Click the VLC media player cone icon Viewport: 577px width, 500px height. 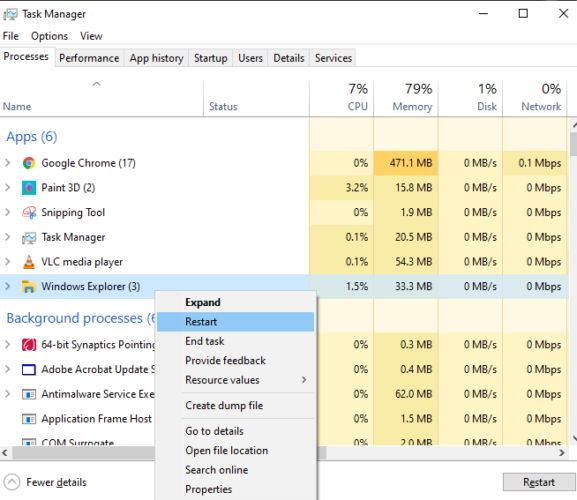click(29, 262)
